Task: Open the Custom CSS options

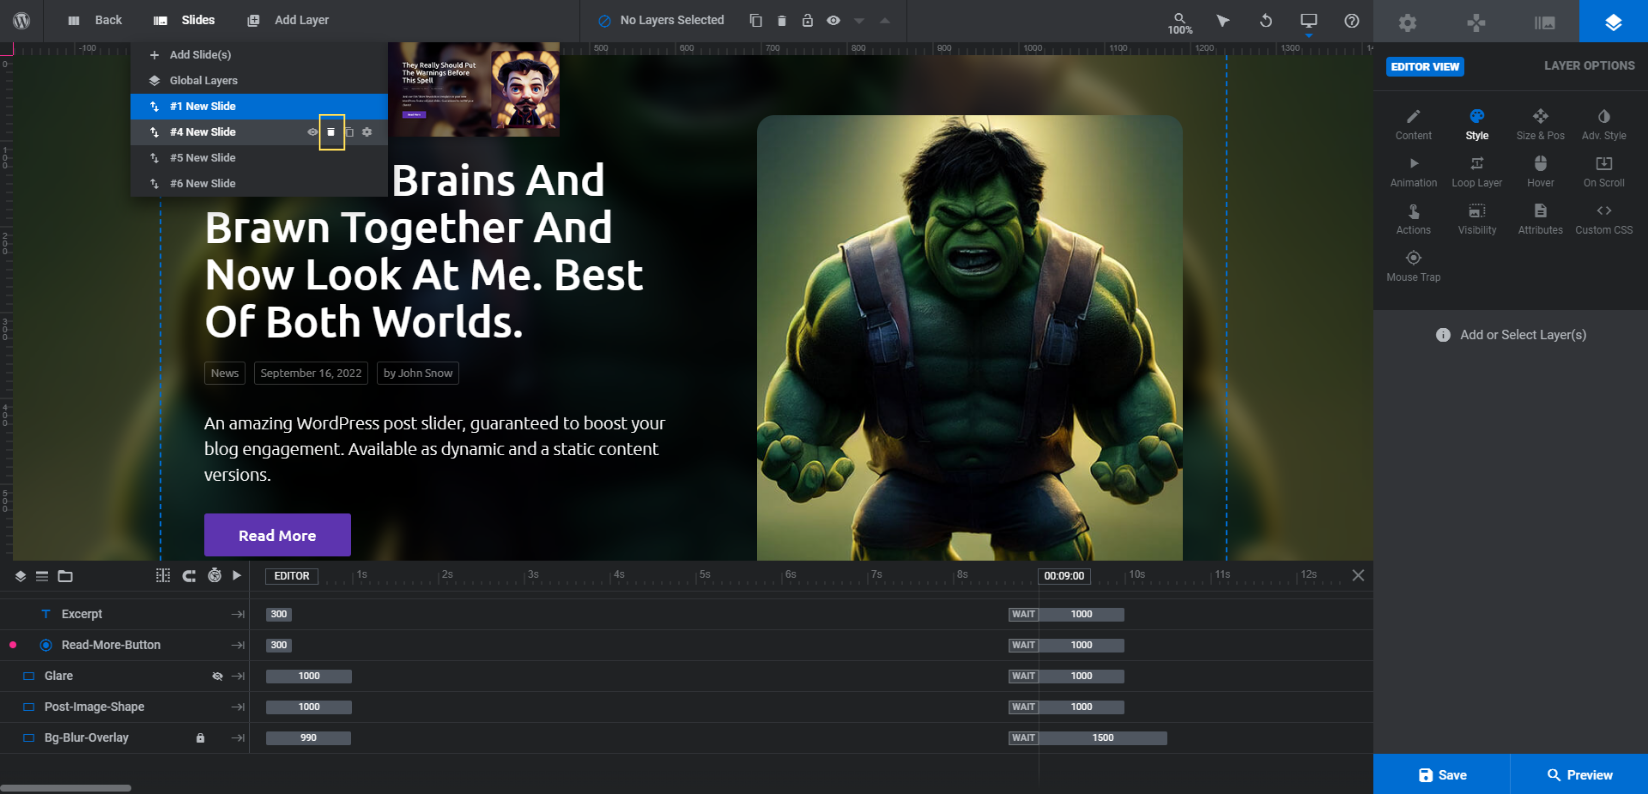Action: [x=1604, y=219]
